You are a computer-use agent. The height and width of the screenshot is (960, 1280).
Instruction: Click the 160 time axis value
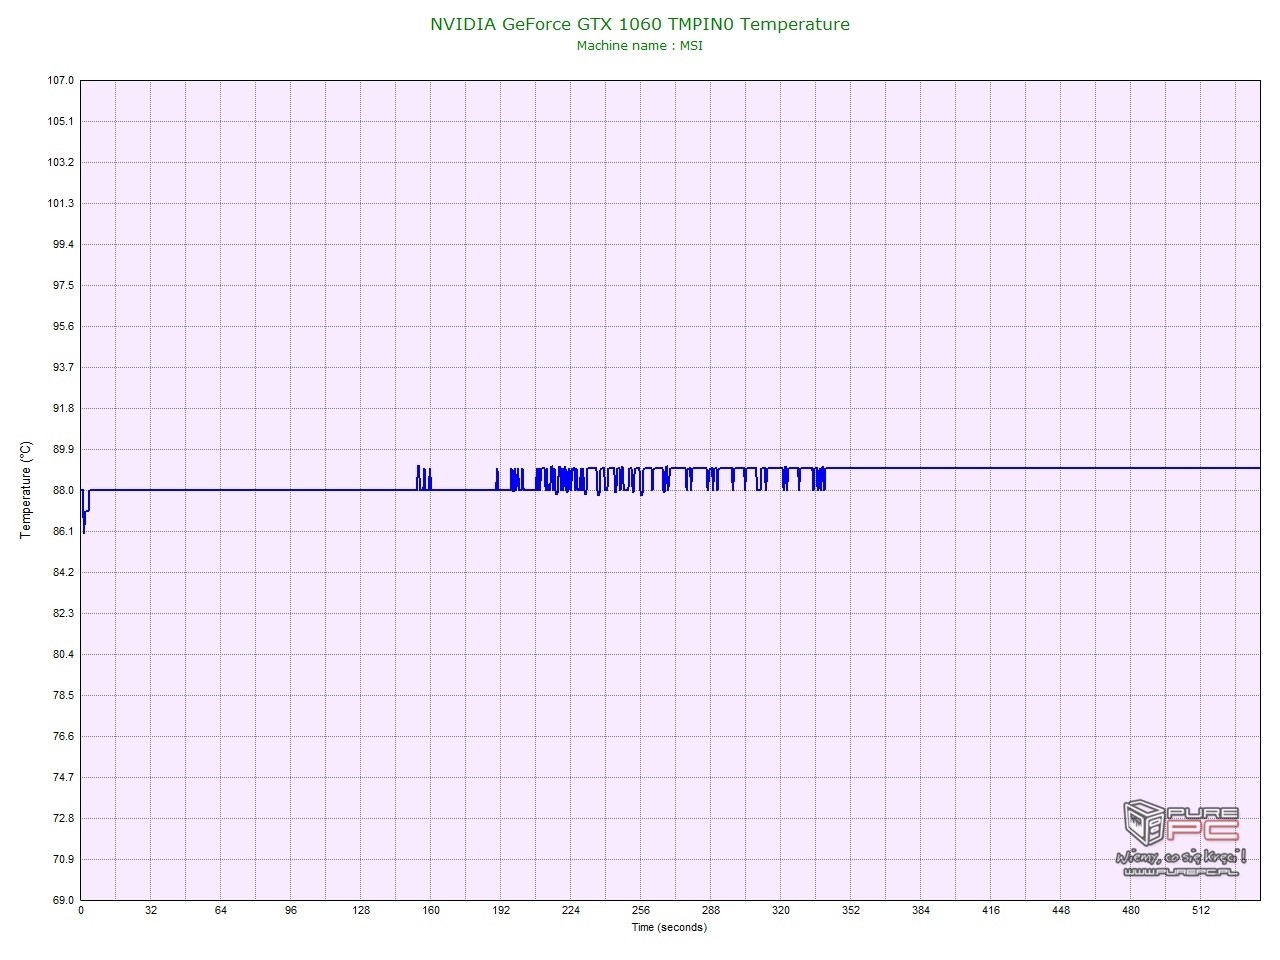coord(431,910)
